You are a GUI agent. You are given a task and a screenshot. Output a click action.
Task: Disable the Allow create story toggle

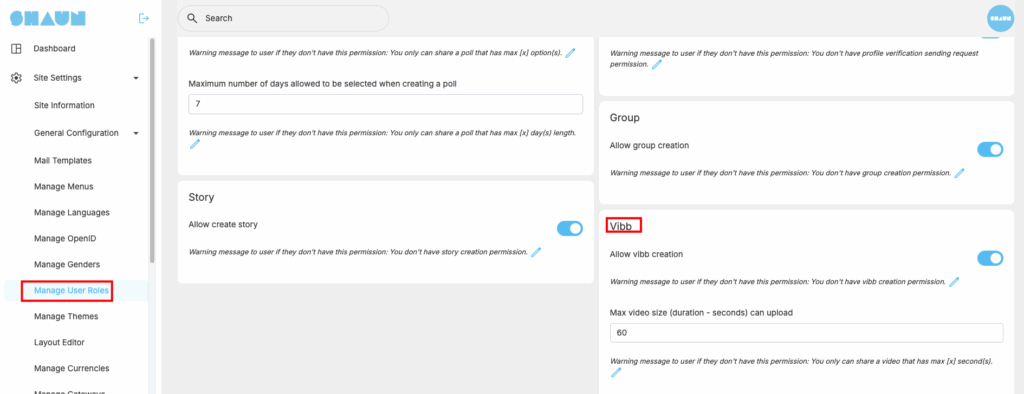[569, 228]
